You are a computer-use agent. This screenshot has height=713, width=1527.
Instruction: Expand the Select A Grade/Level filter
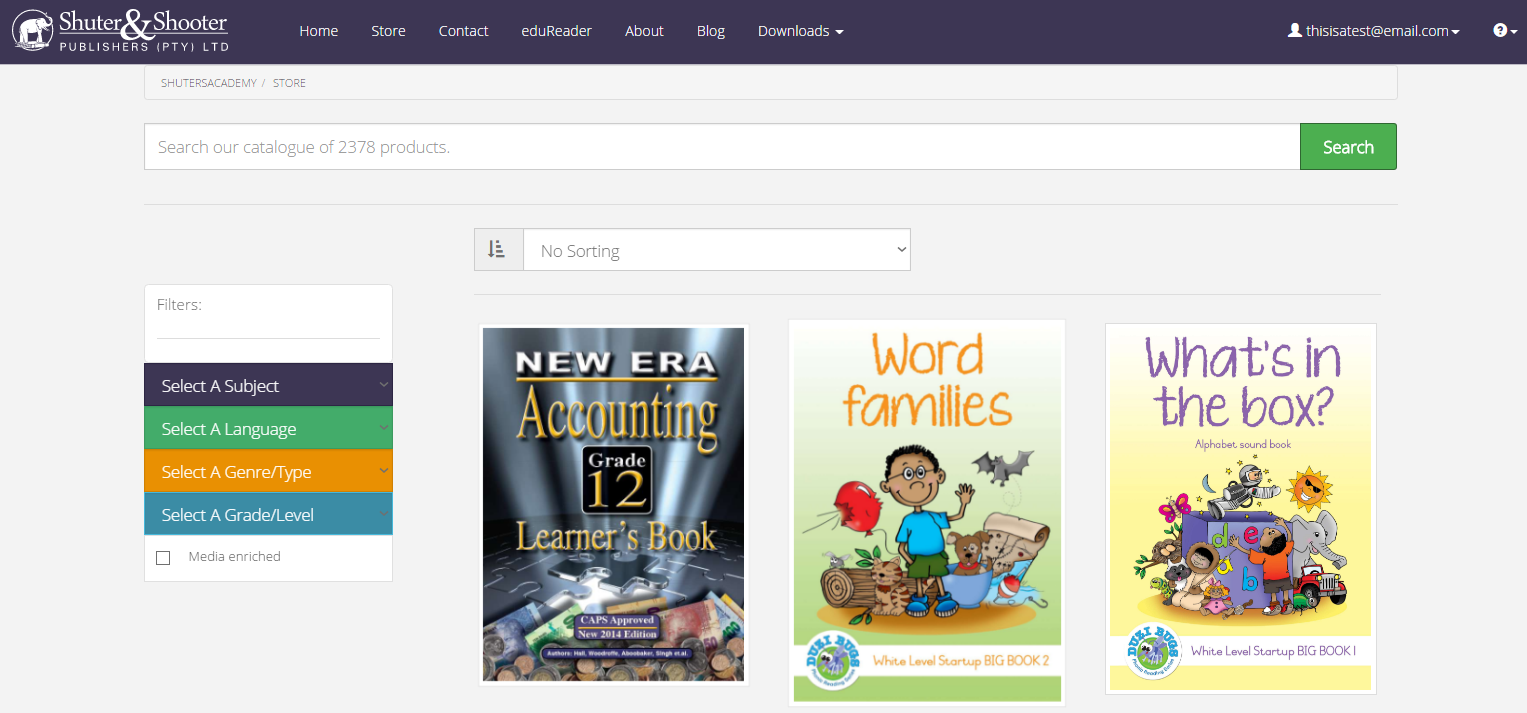(x=268, y=514)
